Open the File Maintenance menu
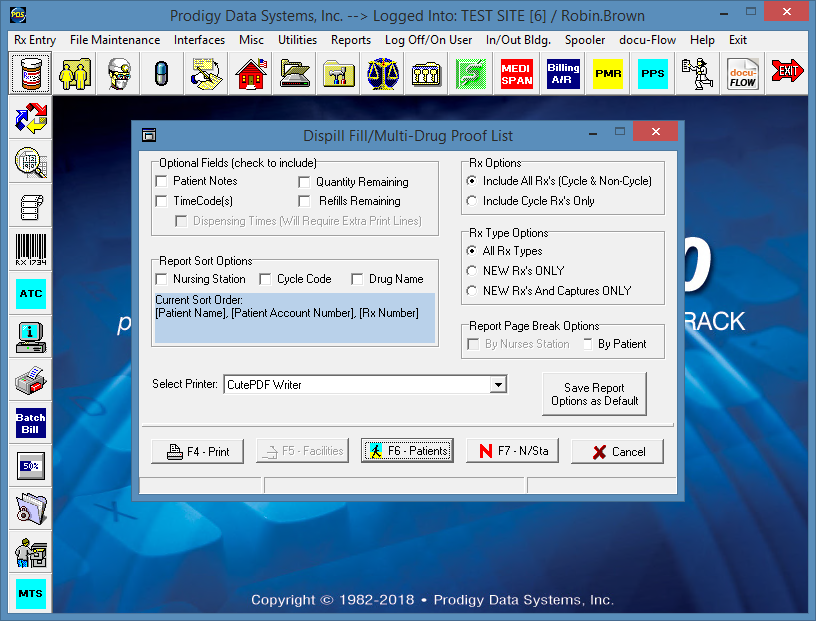Viewport: 816px width, 621px height. (x=115, y=40)
